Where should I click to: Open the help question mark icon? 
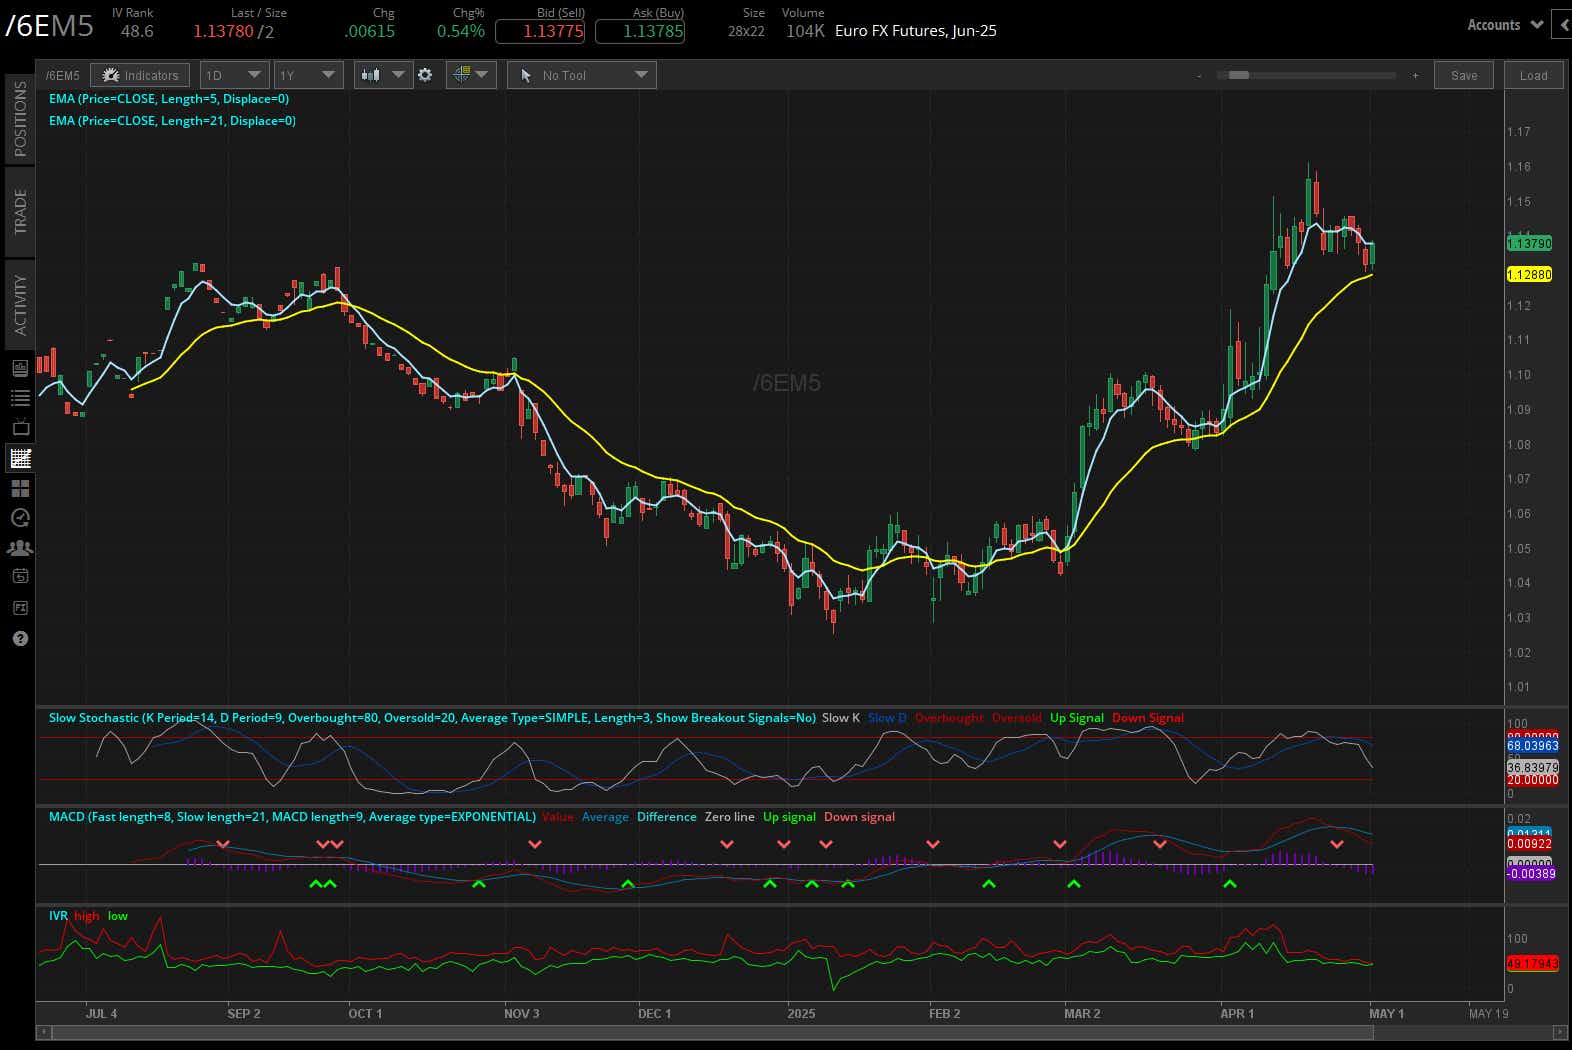(x=20, y=638)
